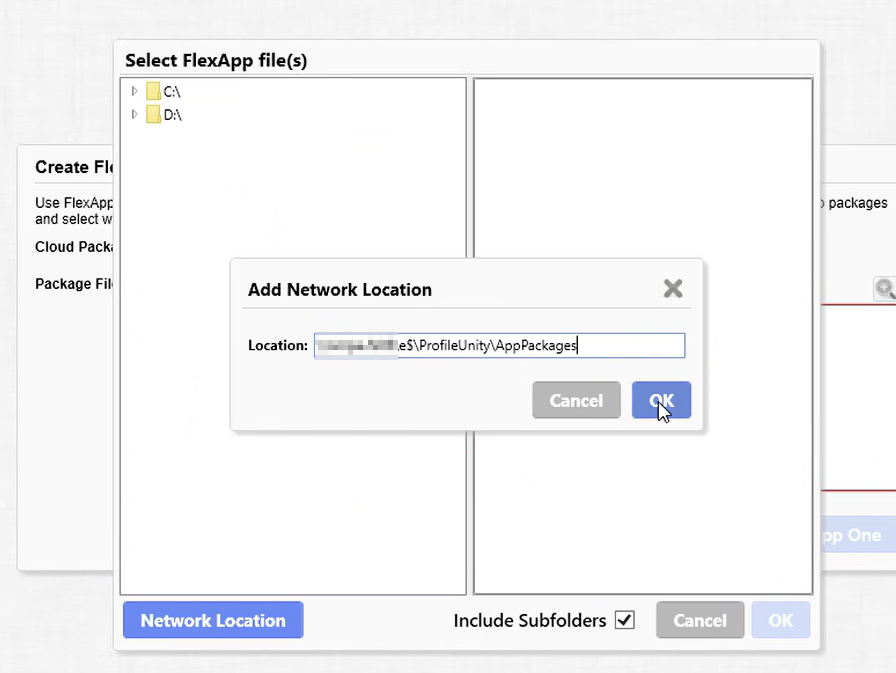Confirm file selection with bottom OK button

coord(781,620)
